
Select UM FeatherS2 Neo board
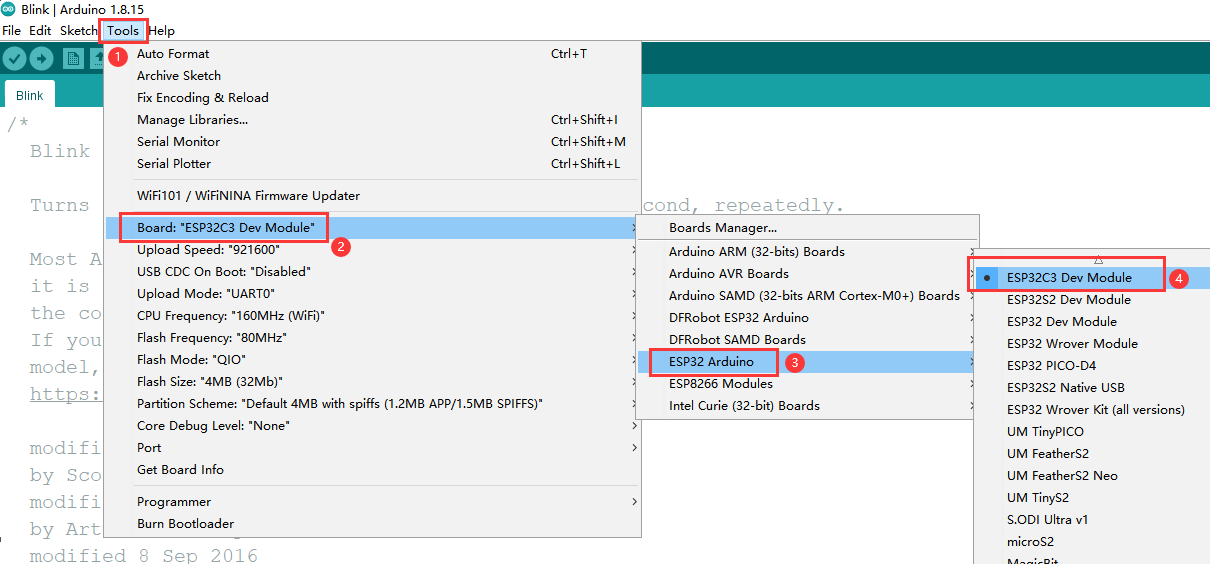(x=1092, y=476)
